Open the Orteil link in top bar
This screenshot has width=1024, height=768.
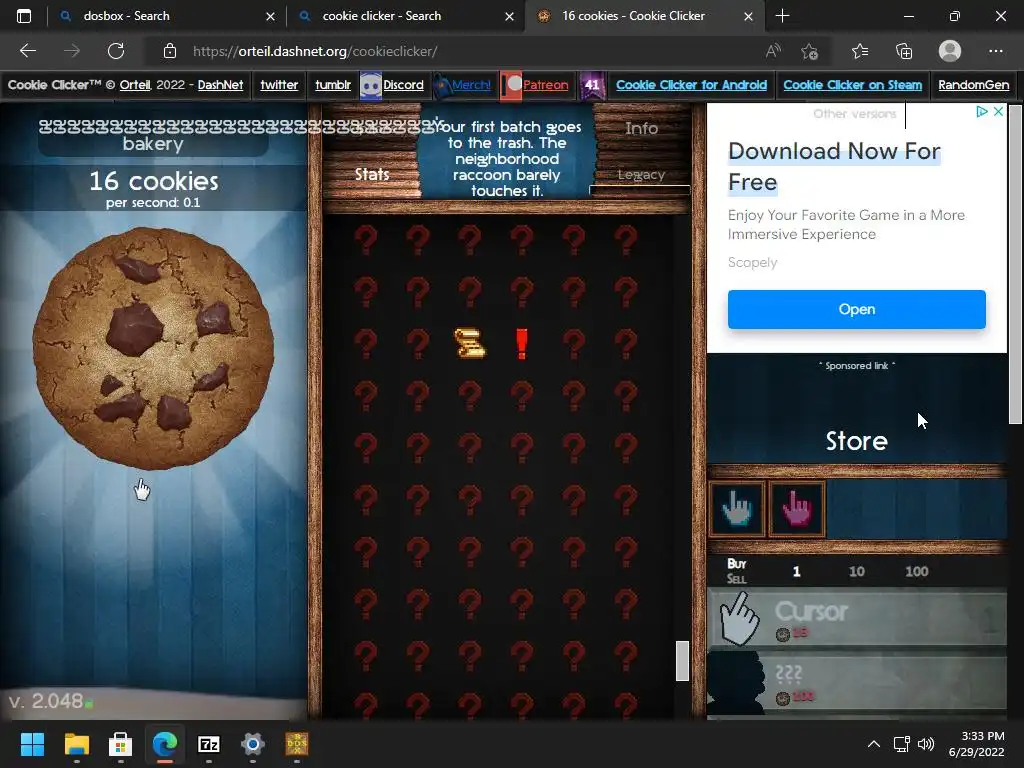pyautogui.click(x=135, y=85)
